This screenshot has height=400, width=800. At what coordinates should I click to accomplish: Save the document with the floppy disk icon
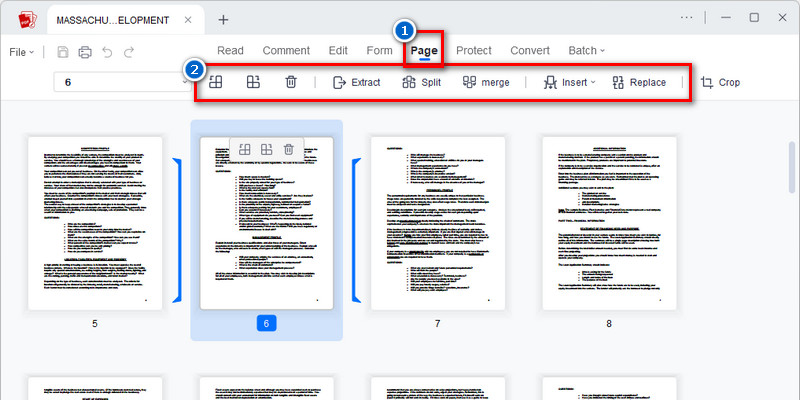(63, 52)
